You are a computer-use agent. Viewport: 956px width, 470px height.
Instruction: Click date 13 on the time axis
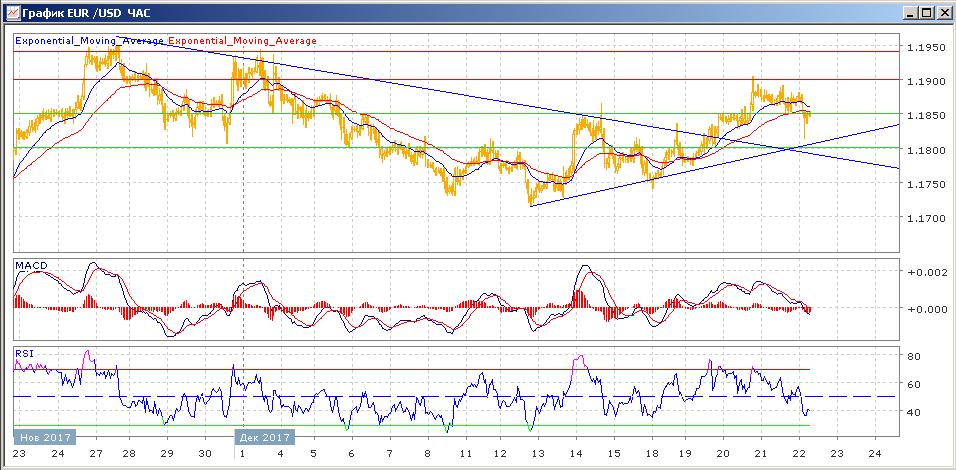tap(538, 453)
